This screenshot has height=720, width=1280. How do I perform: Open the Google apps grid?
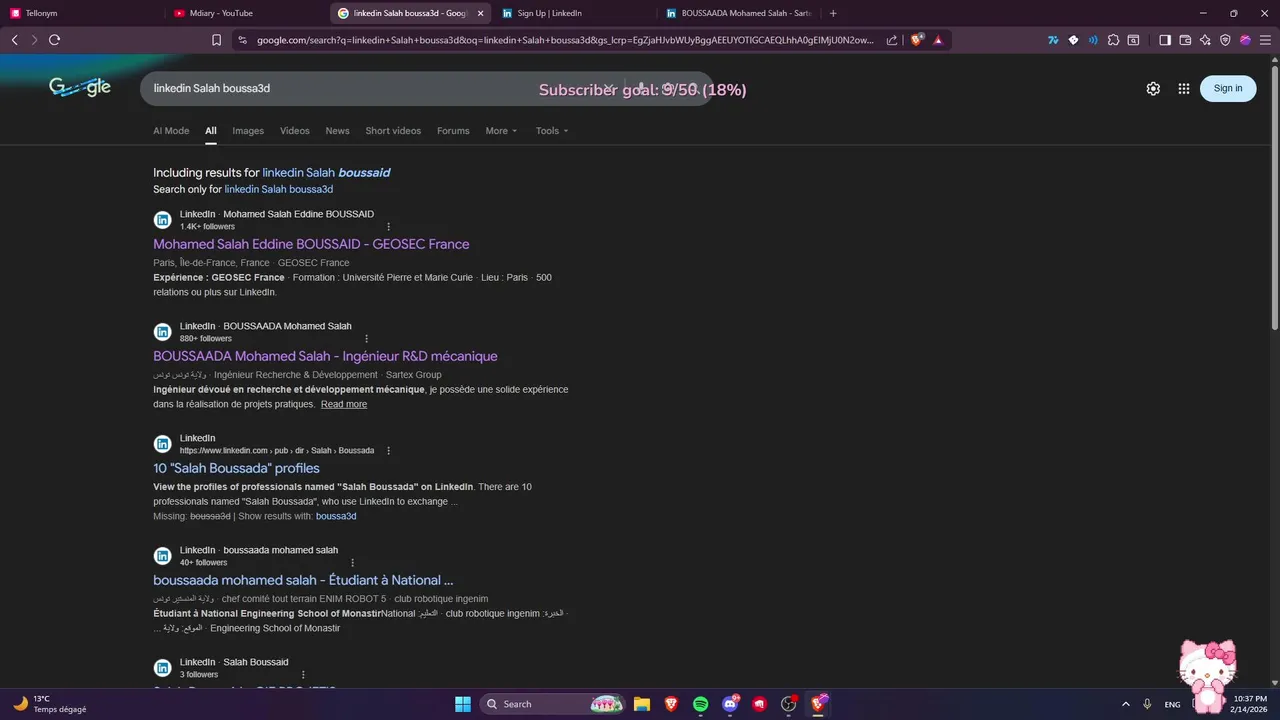pos(1184,88)
